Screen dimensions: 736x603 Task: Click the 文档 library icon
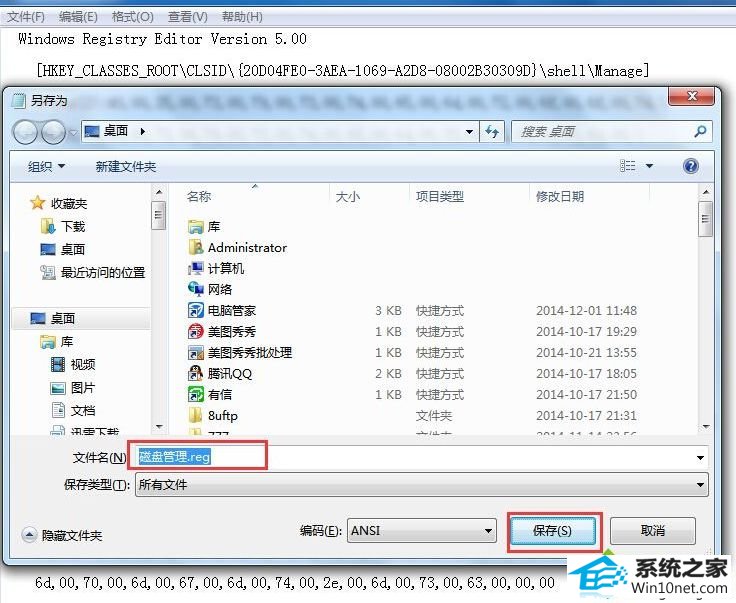point(58,410)
